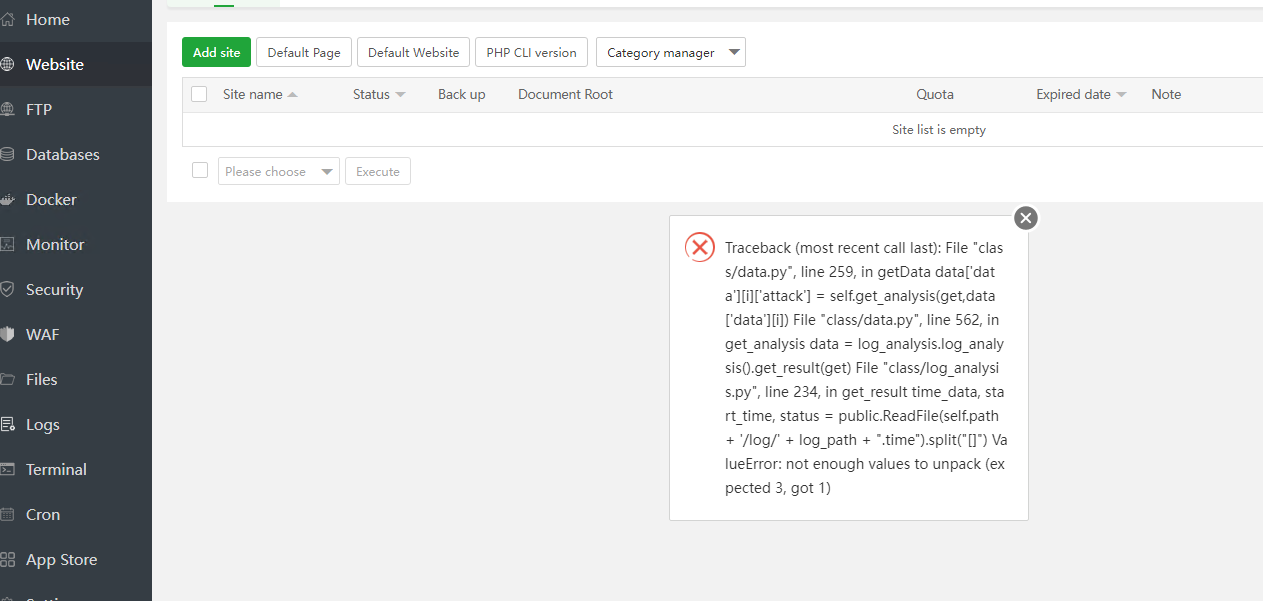Screen dimensions: 1263x601
Task: Click the Terminal sidebar icon
Action: 7,470
